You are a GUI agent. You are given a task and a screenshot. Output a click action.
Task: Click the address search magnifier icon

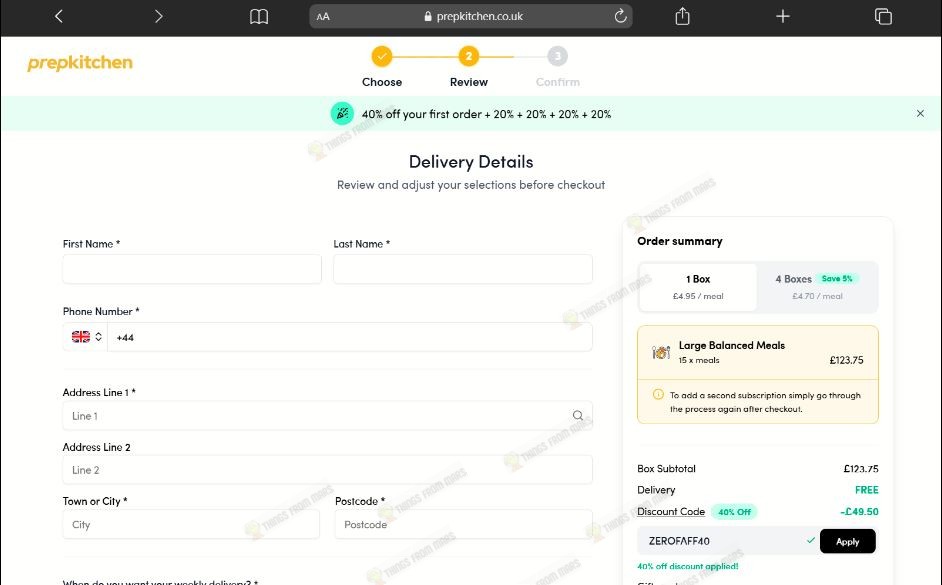pyautogui.click(x=577, y=415)
